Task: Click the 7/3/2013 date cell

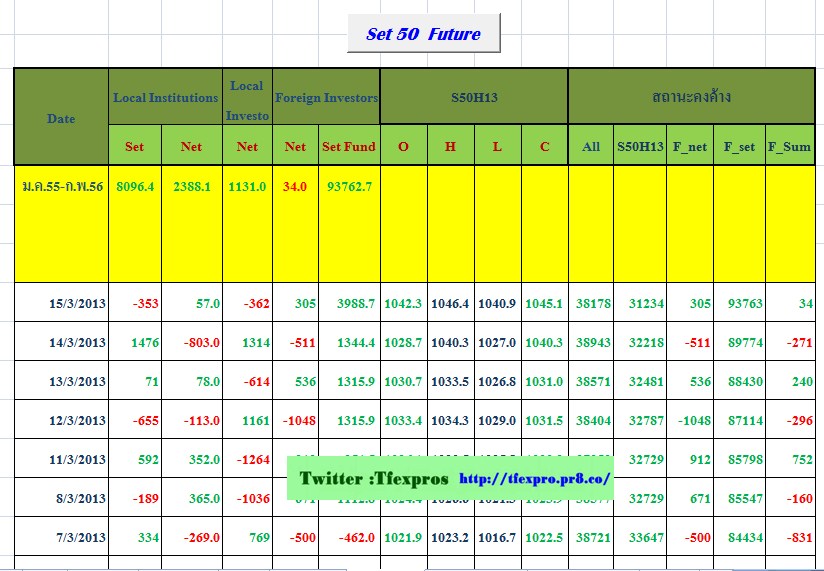Action: pyautogui.click(x=79, y=538)
